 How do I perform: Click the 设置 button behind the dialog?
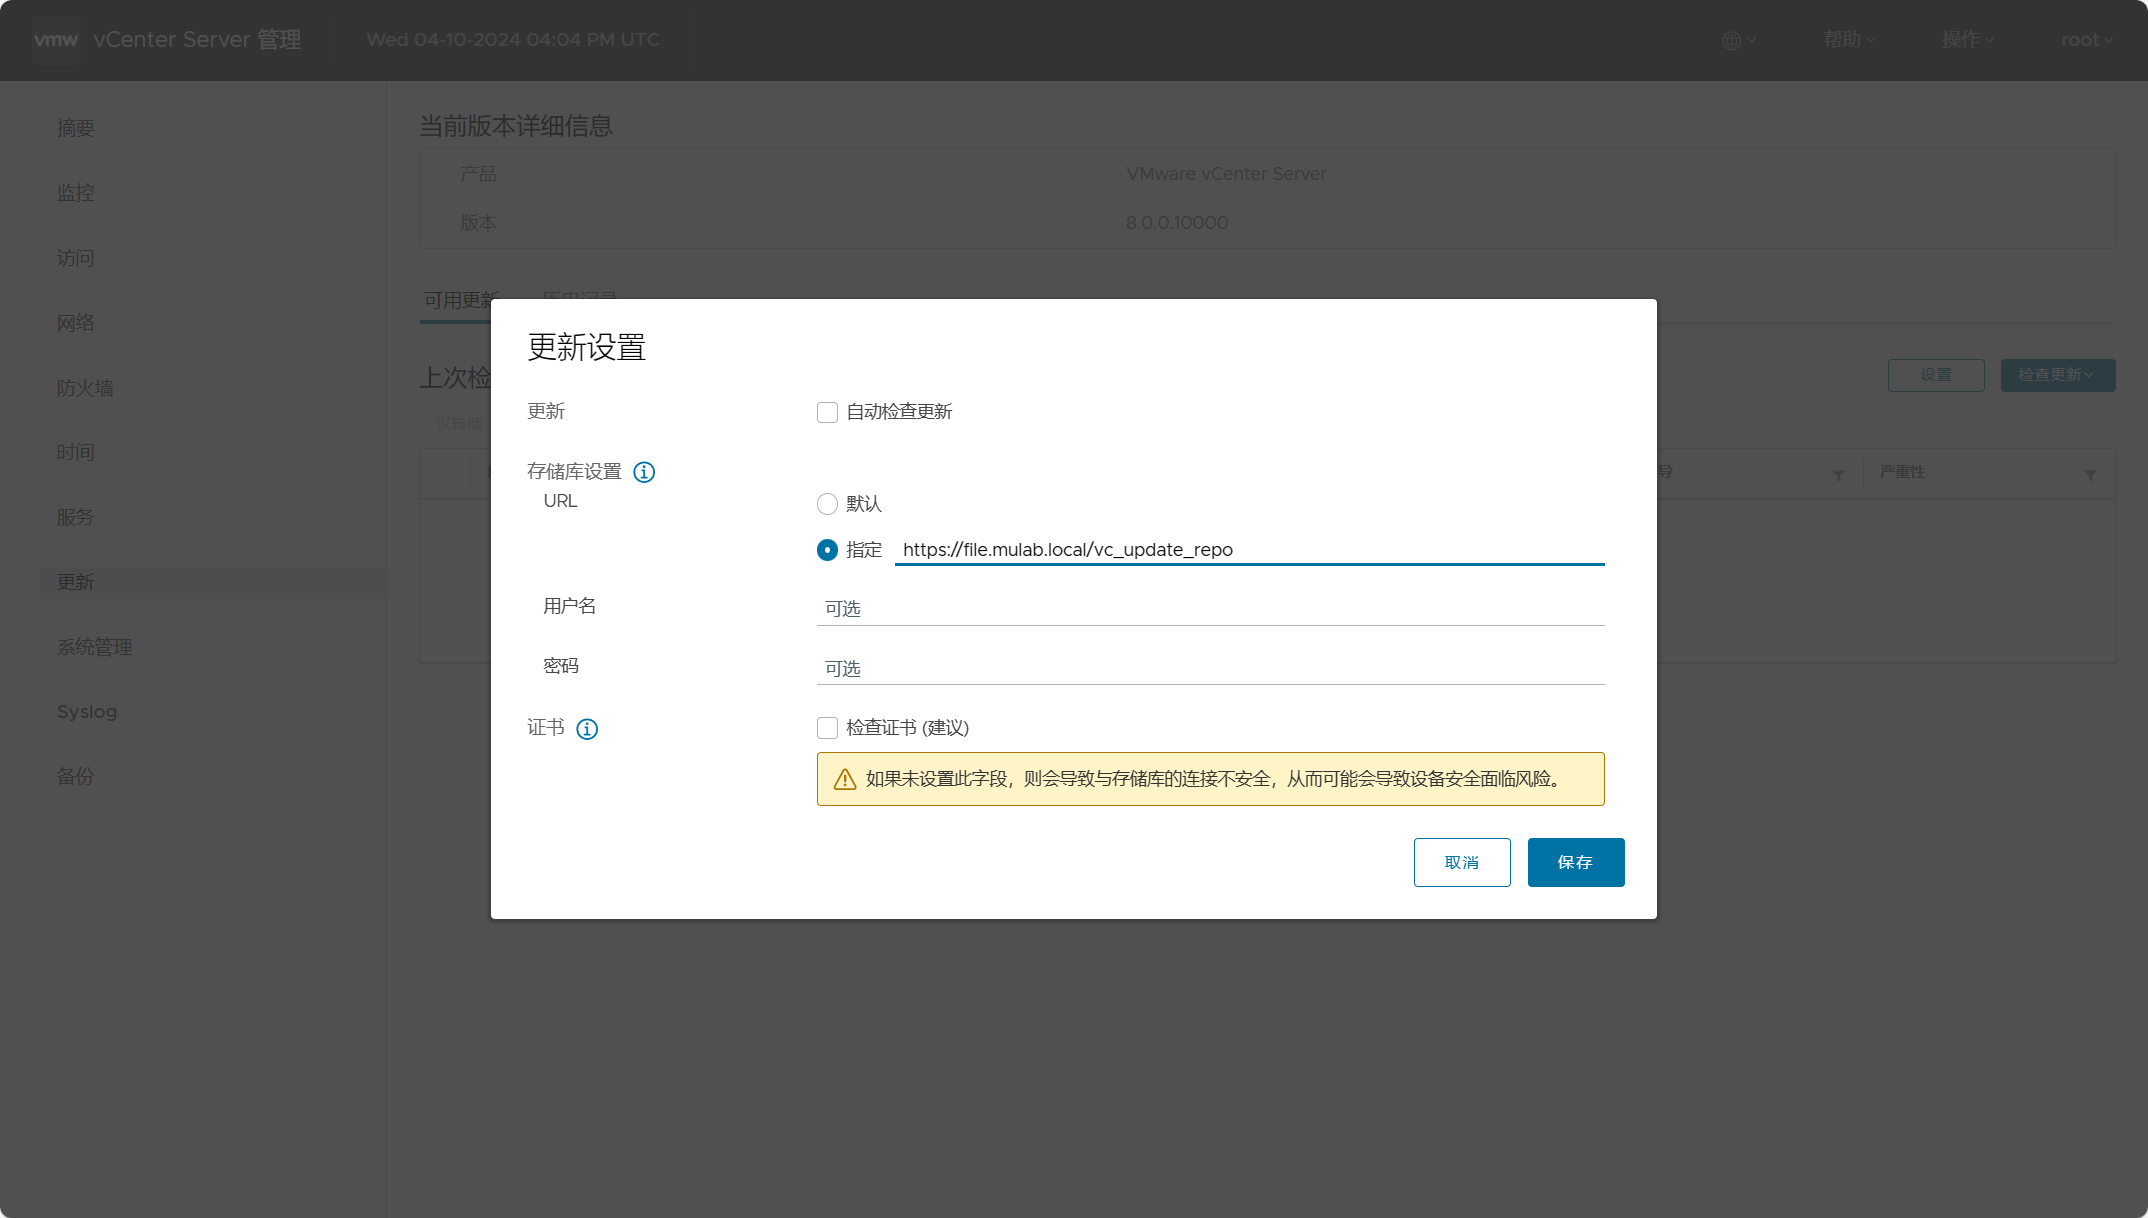click(x=1936, y=375)
